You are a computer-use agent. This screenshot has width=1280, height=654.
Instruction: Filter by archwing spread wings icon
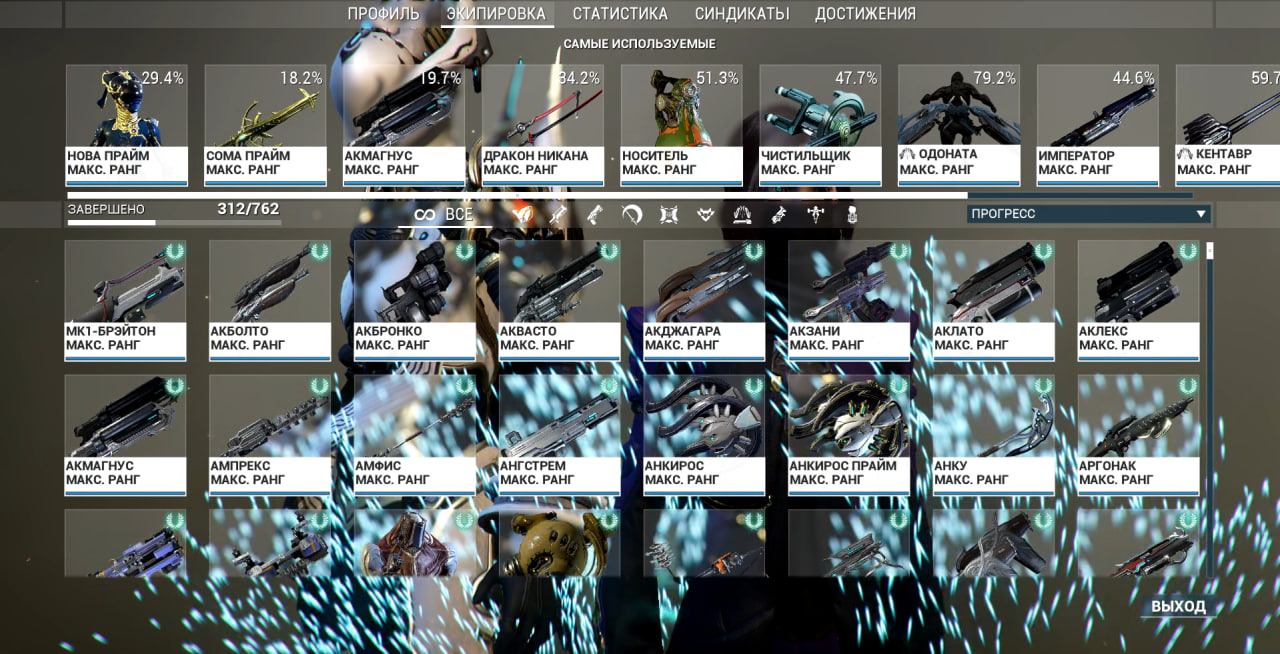point(742,214)
